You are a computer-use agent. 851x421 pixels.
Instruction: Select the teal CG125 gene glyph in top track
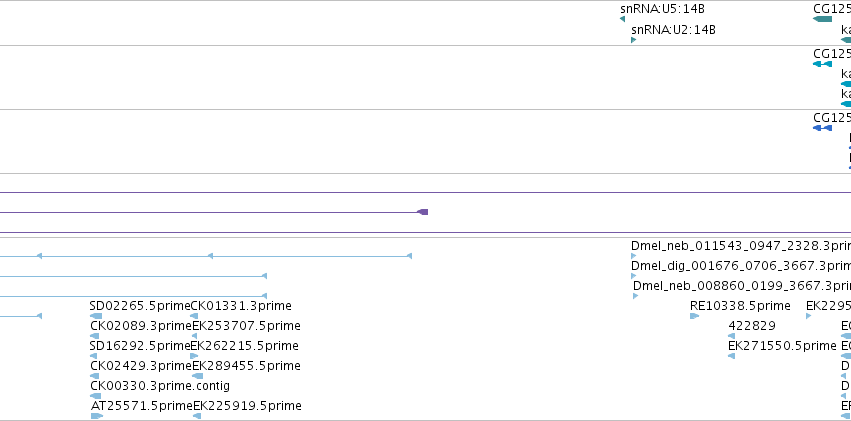[822, 20]
